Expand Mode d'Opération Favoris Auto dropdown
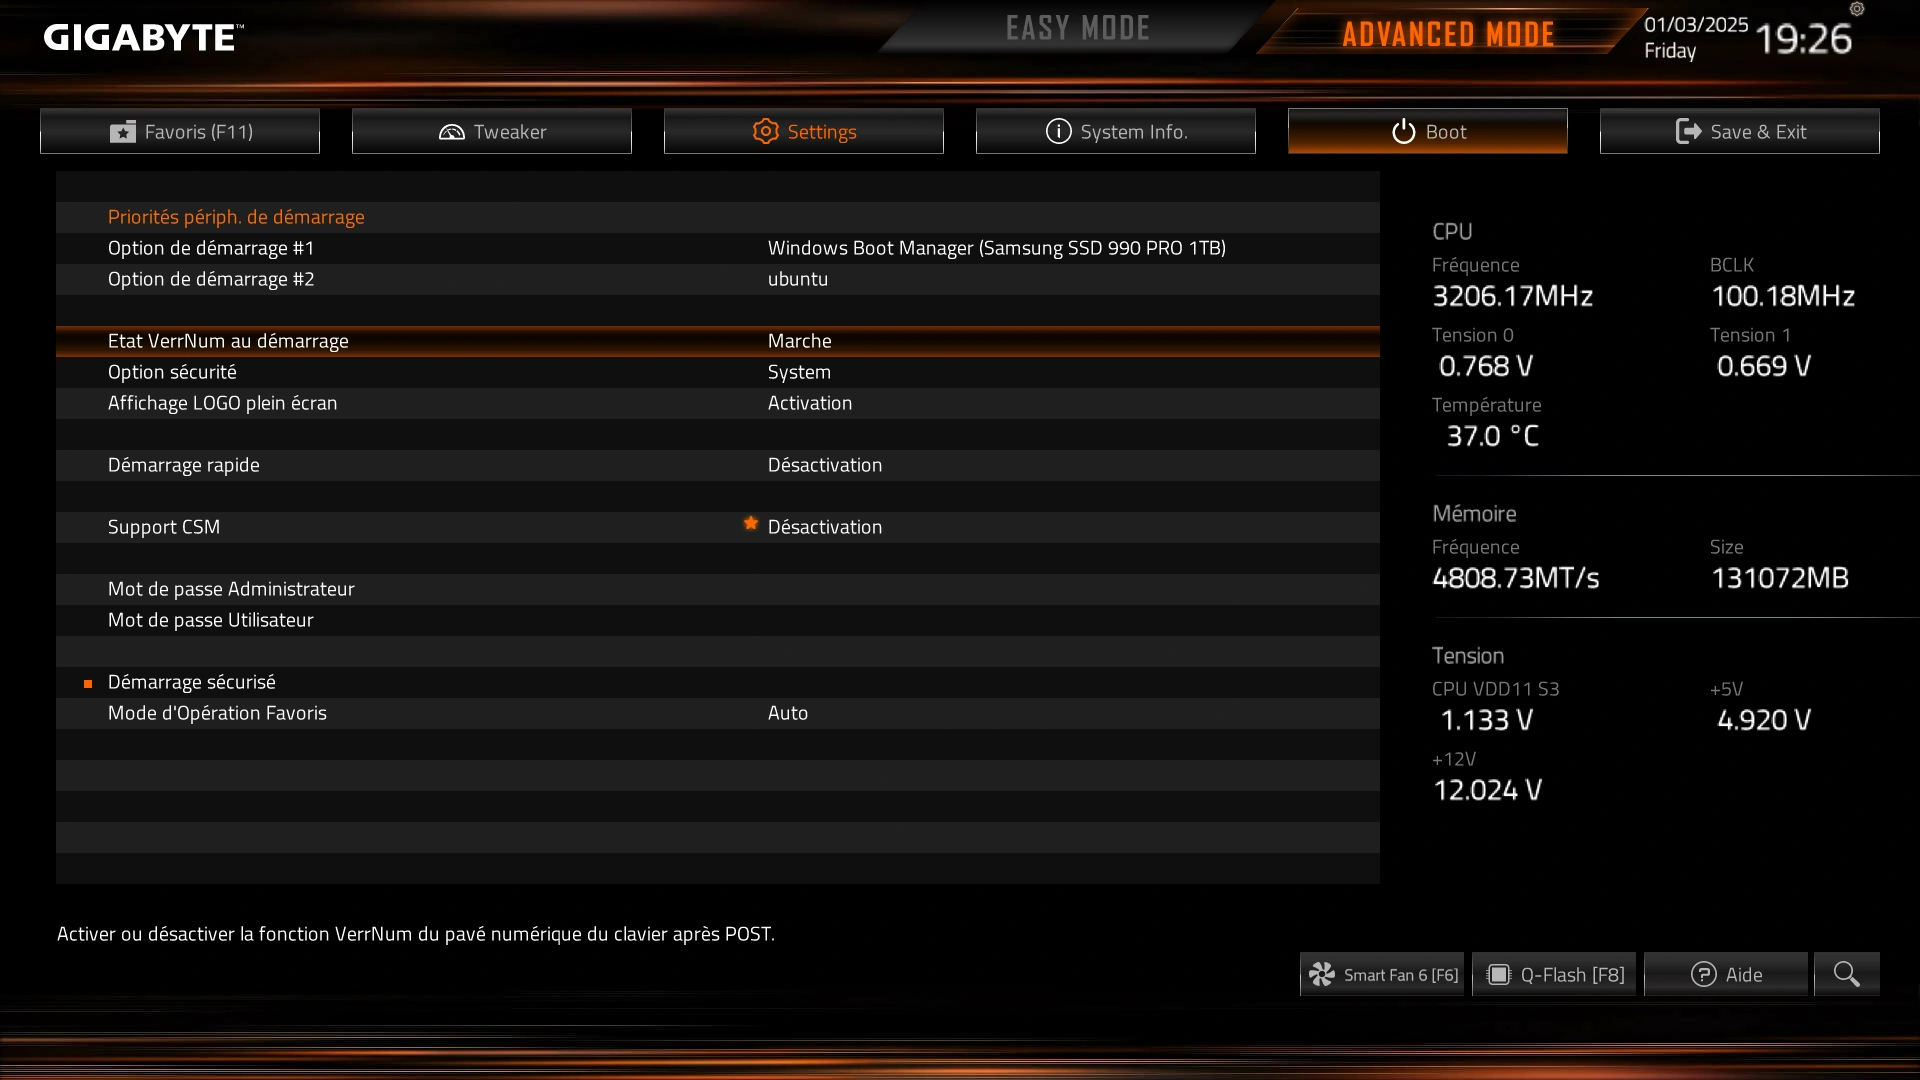 point(787,712)
